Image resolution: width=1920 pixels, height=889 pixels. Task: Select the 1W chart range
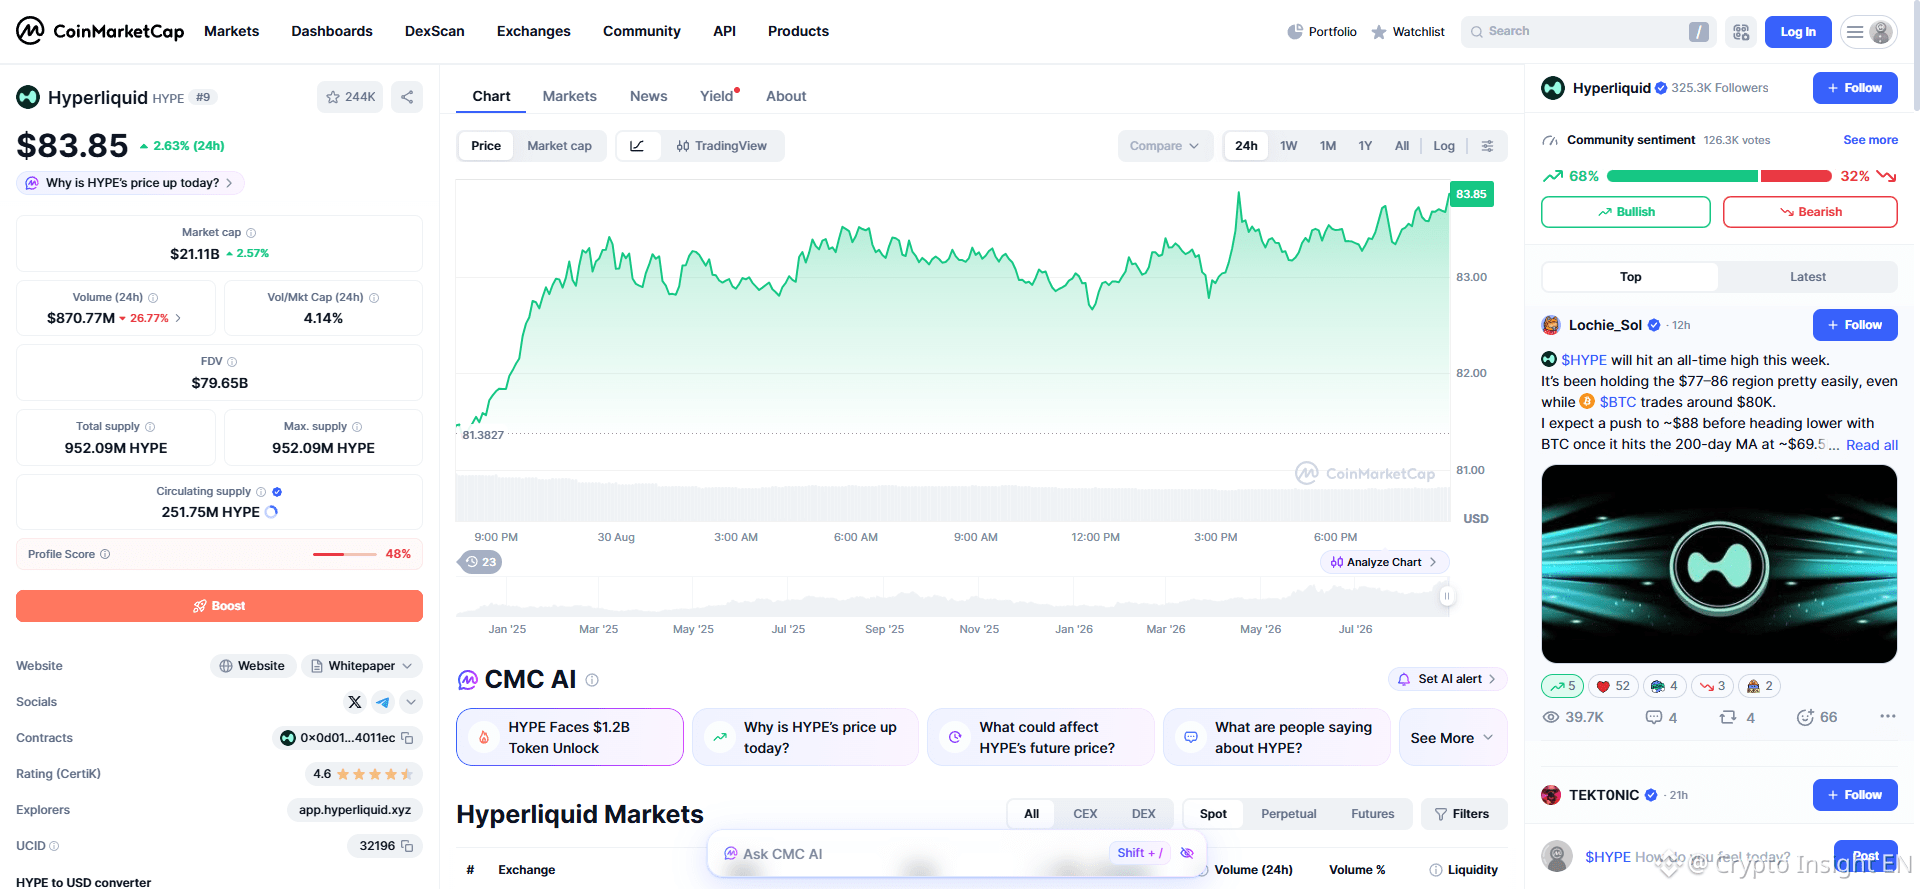1289,146
